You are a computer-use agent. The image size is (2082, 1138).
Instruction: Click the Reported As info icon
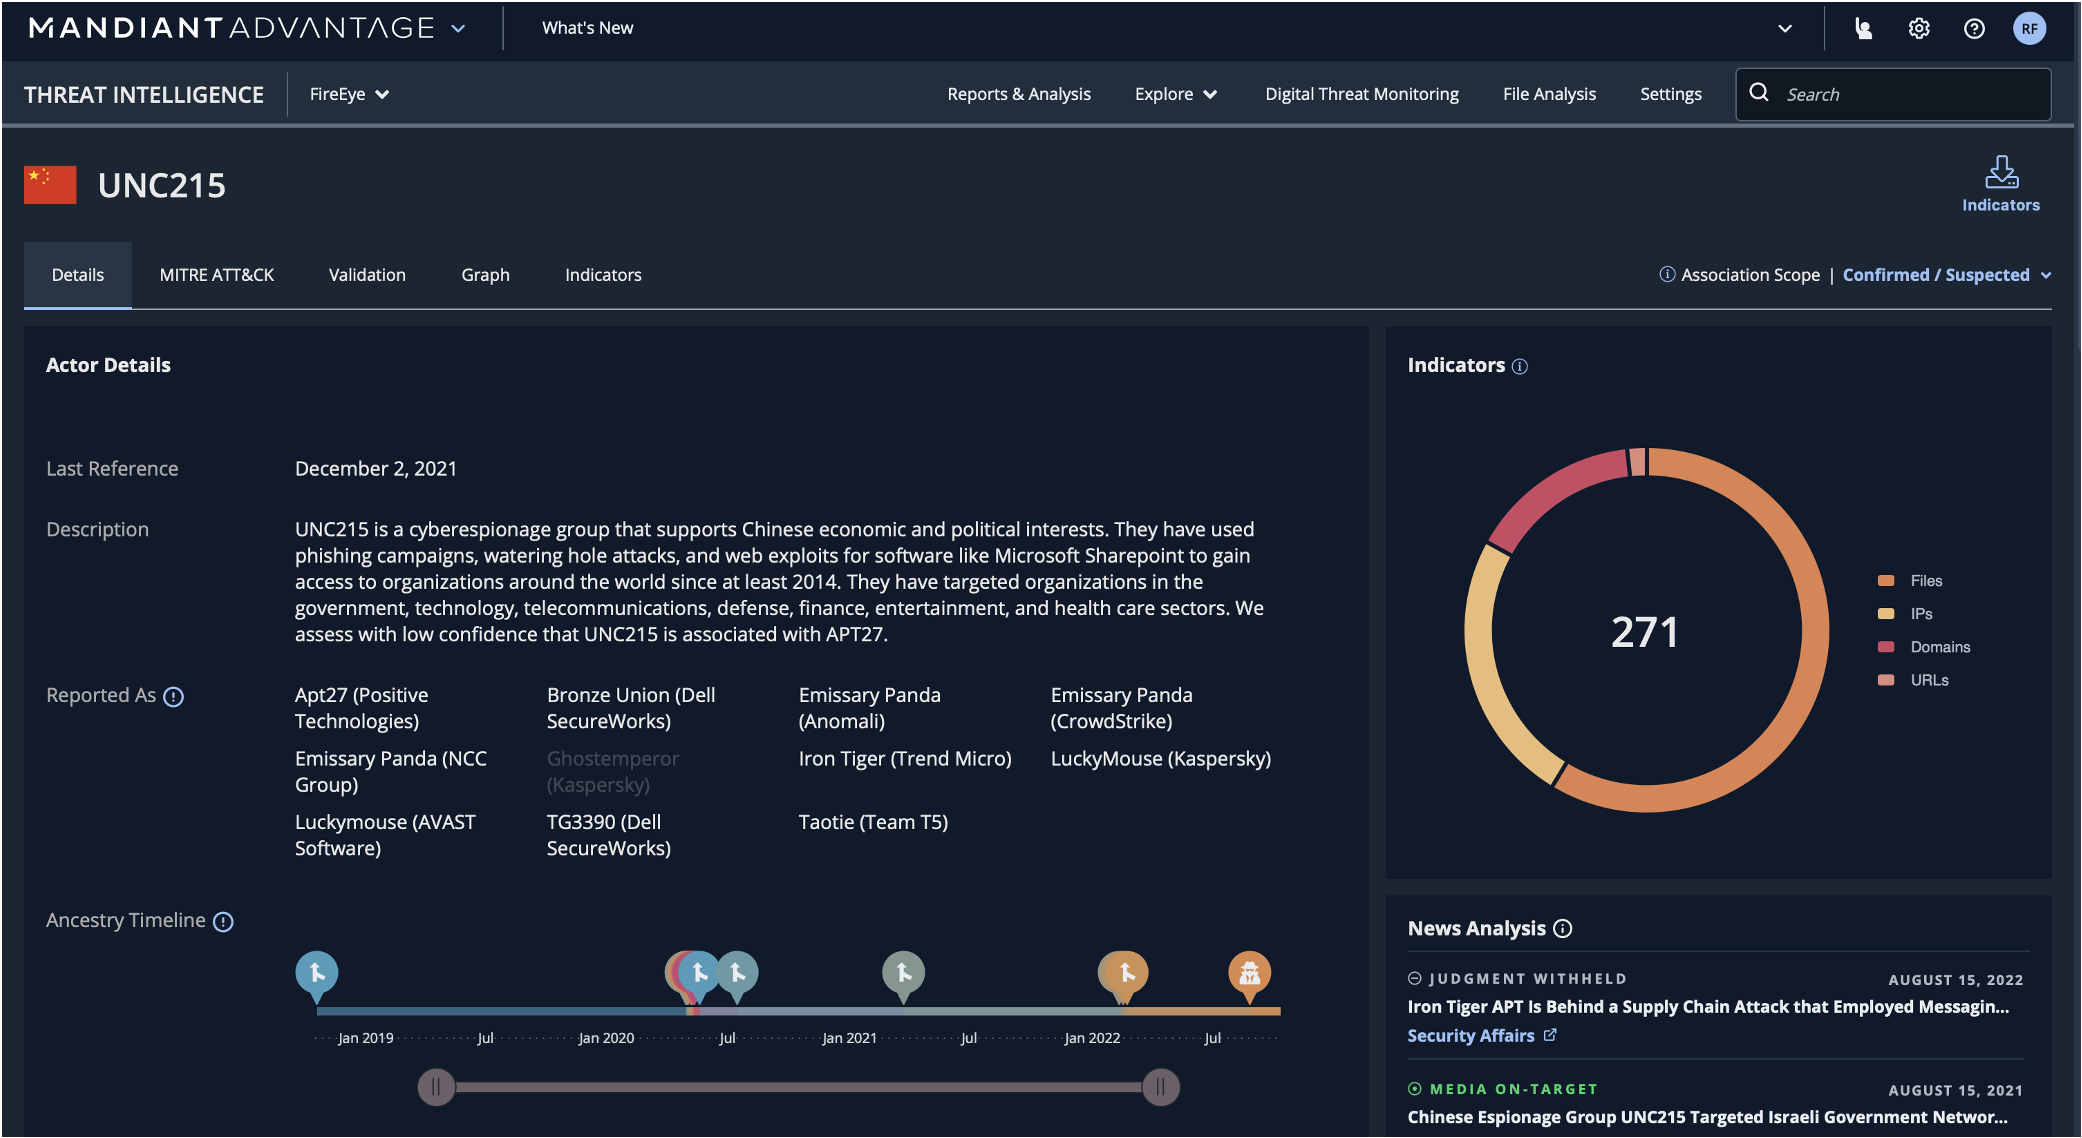coord(174,697)
